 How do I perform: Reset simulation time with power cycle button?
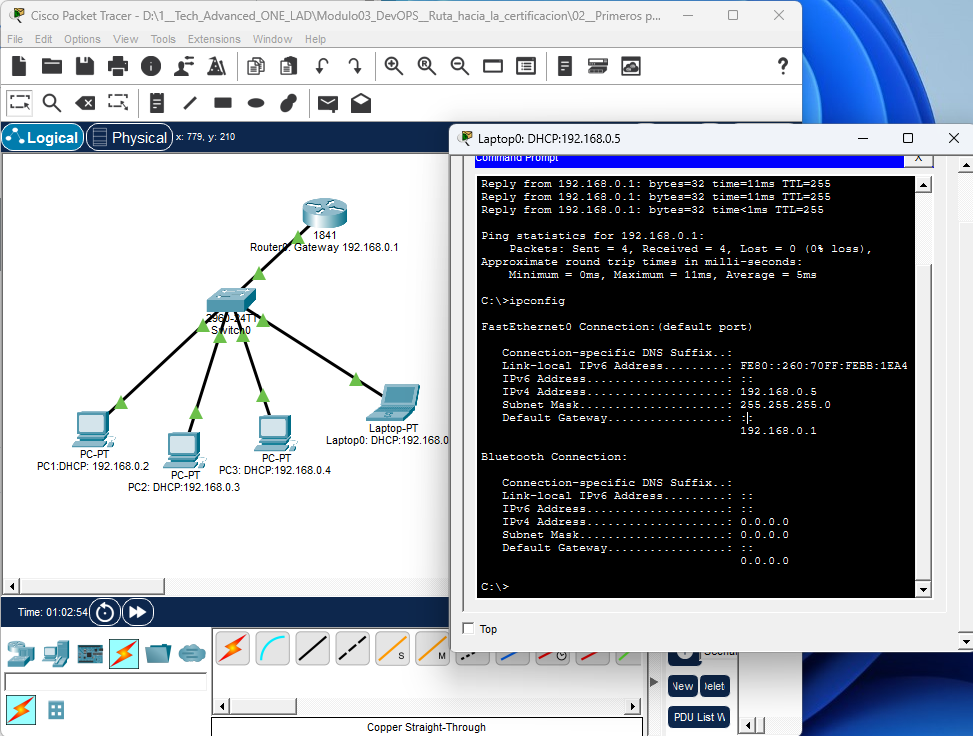105,612
